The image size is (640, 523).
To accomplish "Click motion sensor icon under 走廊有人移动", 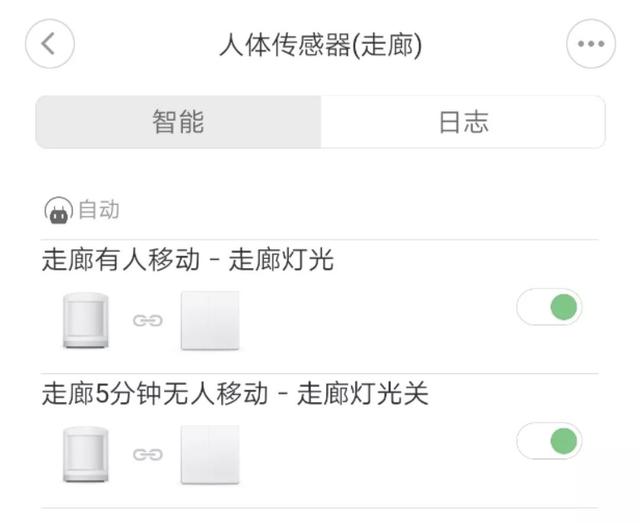I will pyautogui.click(x=86, y=321).
